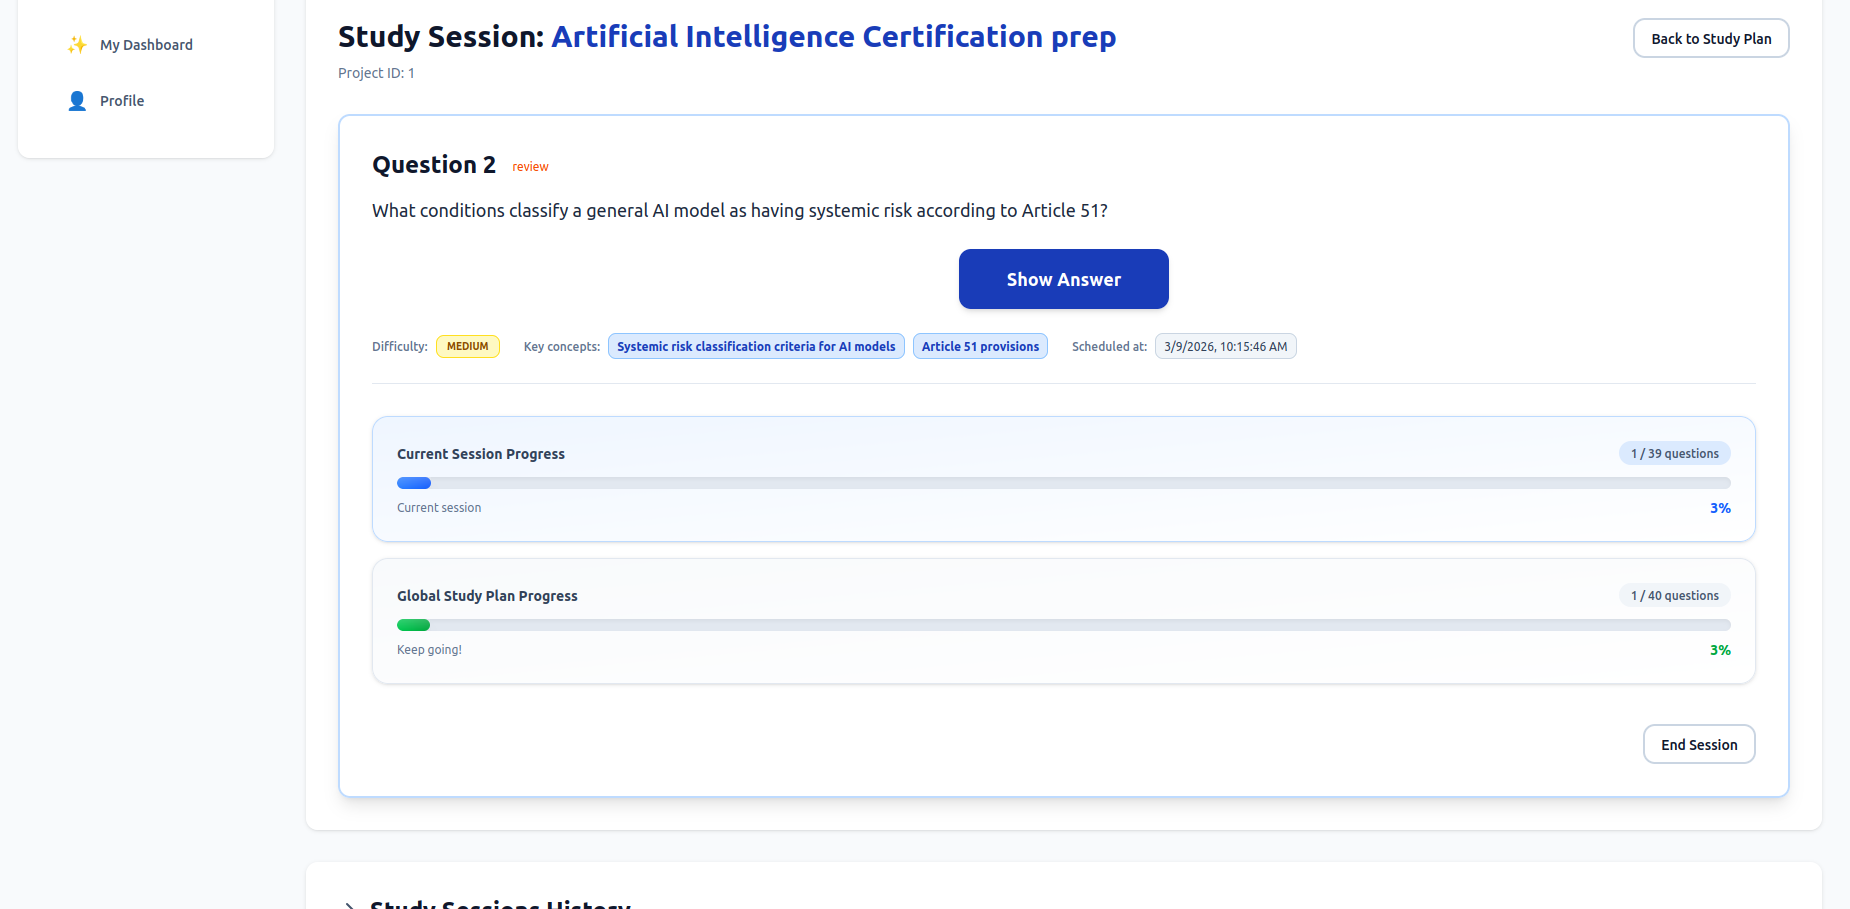Click the 1 / 40 questions counter

click(1674, 595)
